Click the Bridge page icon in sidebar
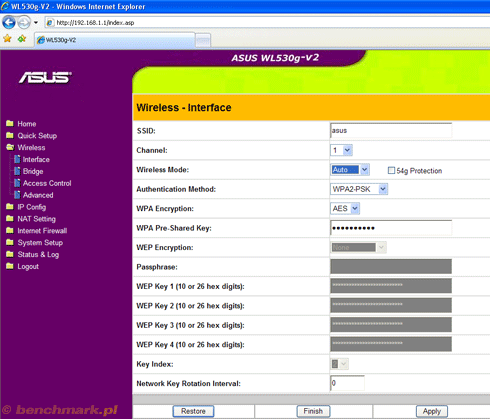Viewport: 490px width, 419px height. pyautogui.click(x=17, y=171)
